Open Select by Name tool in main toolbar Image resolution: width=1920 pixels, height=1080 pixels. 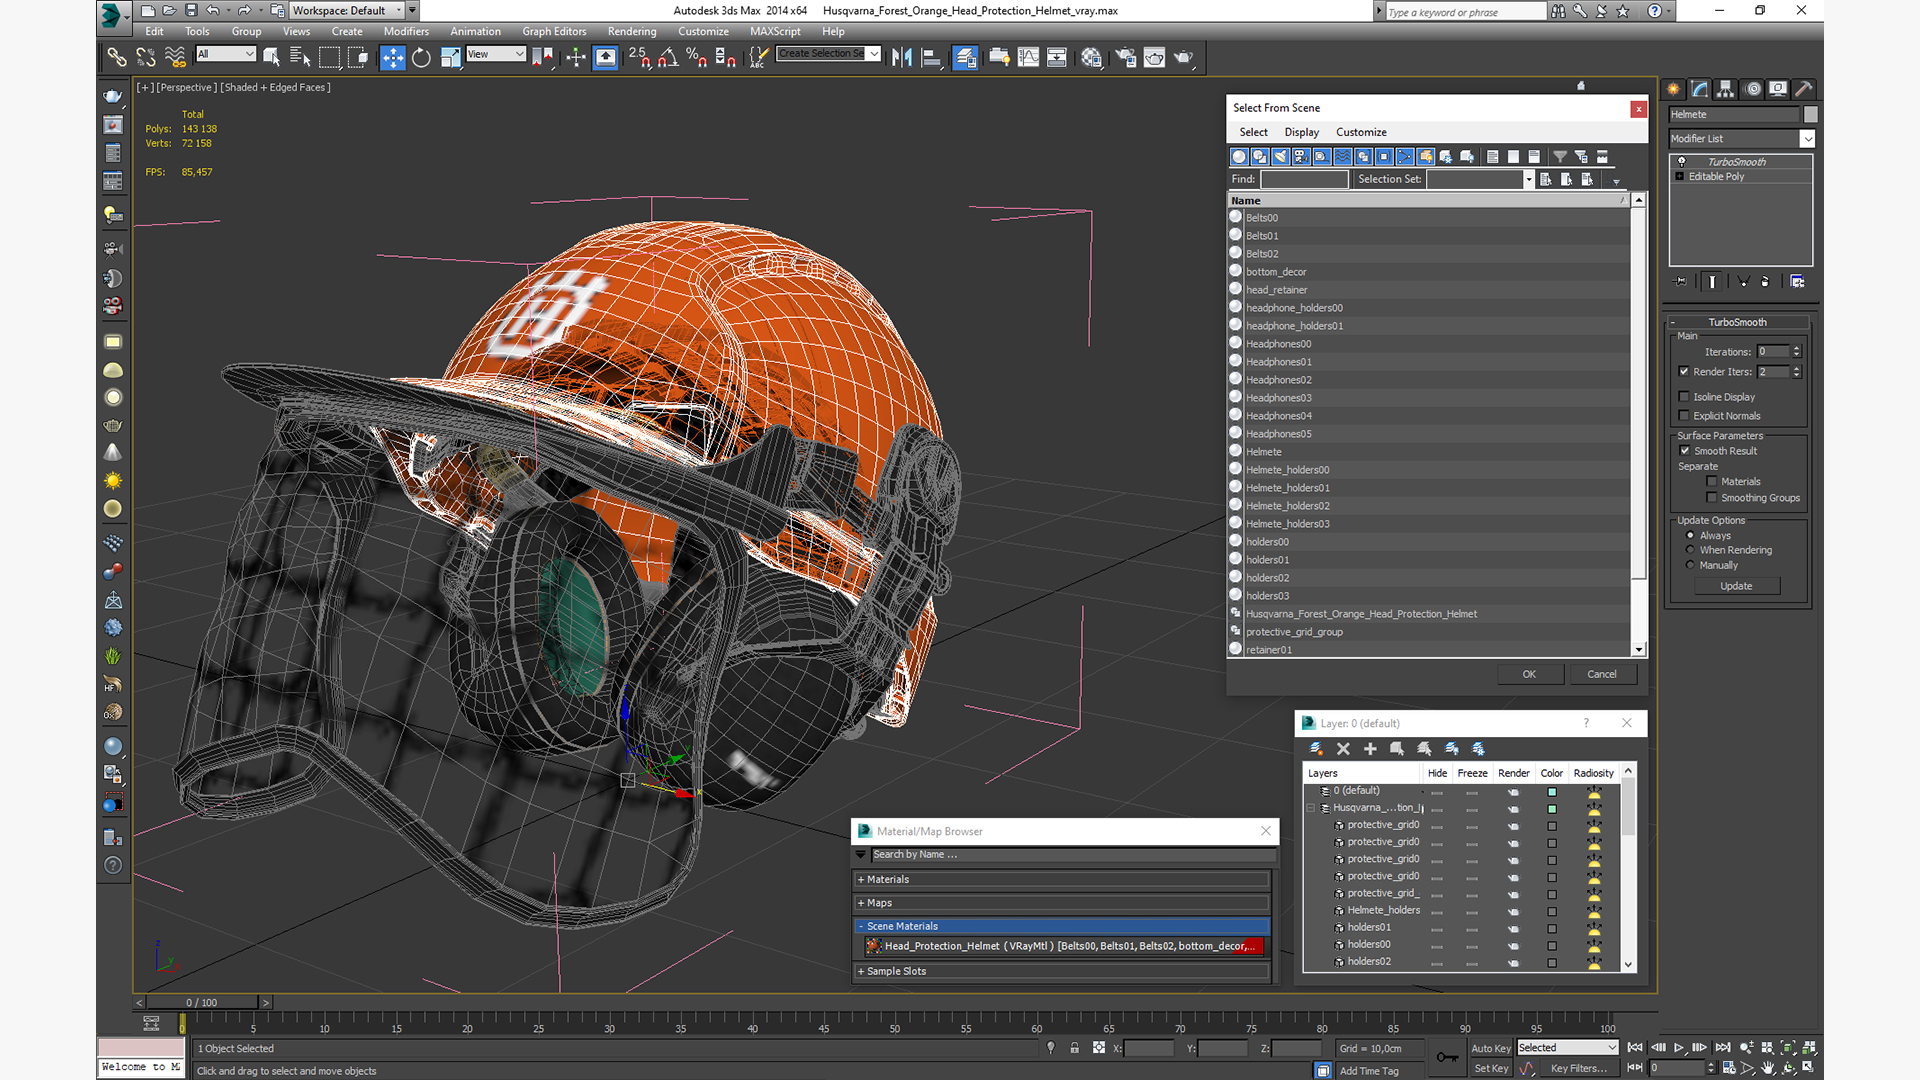(299, 58)
